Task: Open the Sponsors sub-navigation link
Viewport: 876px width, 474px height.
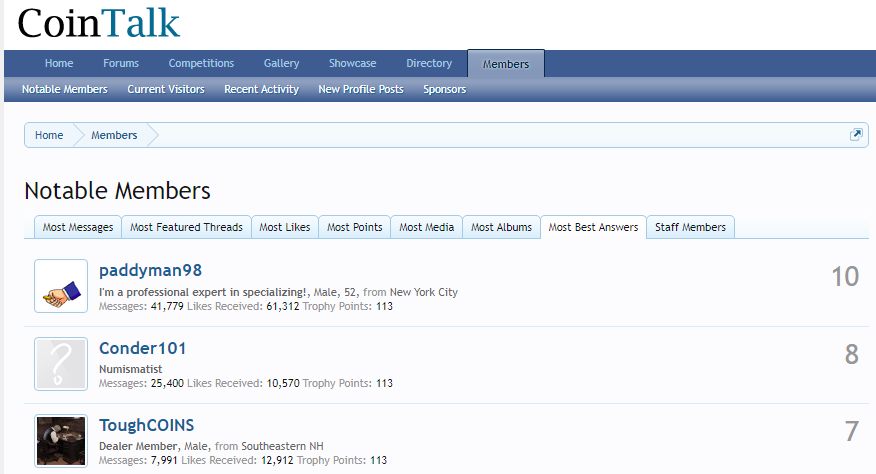Action: pos(444,89)
